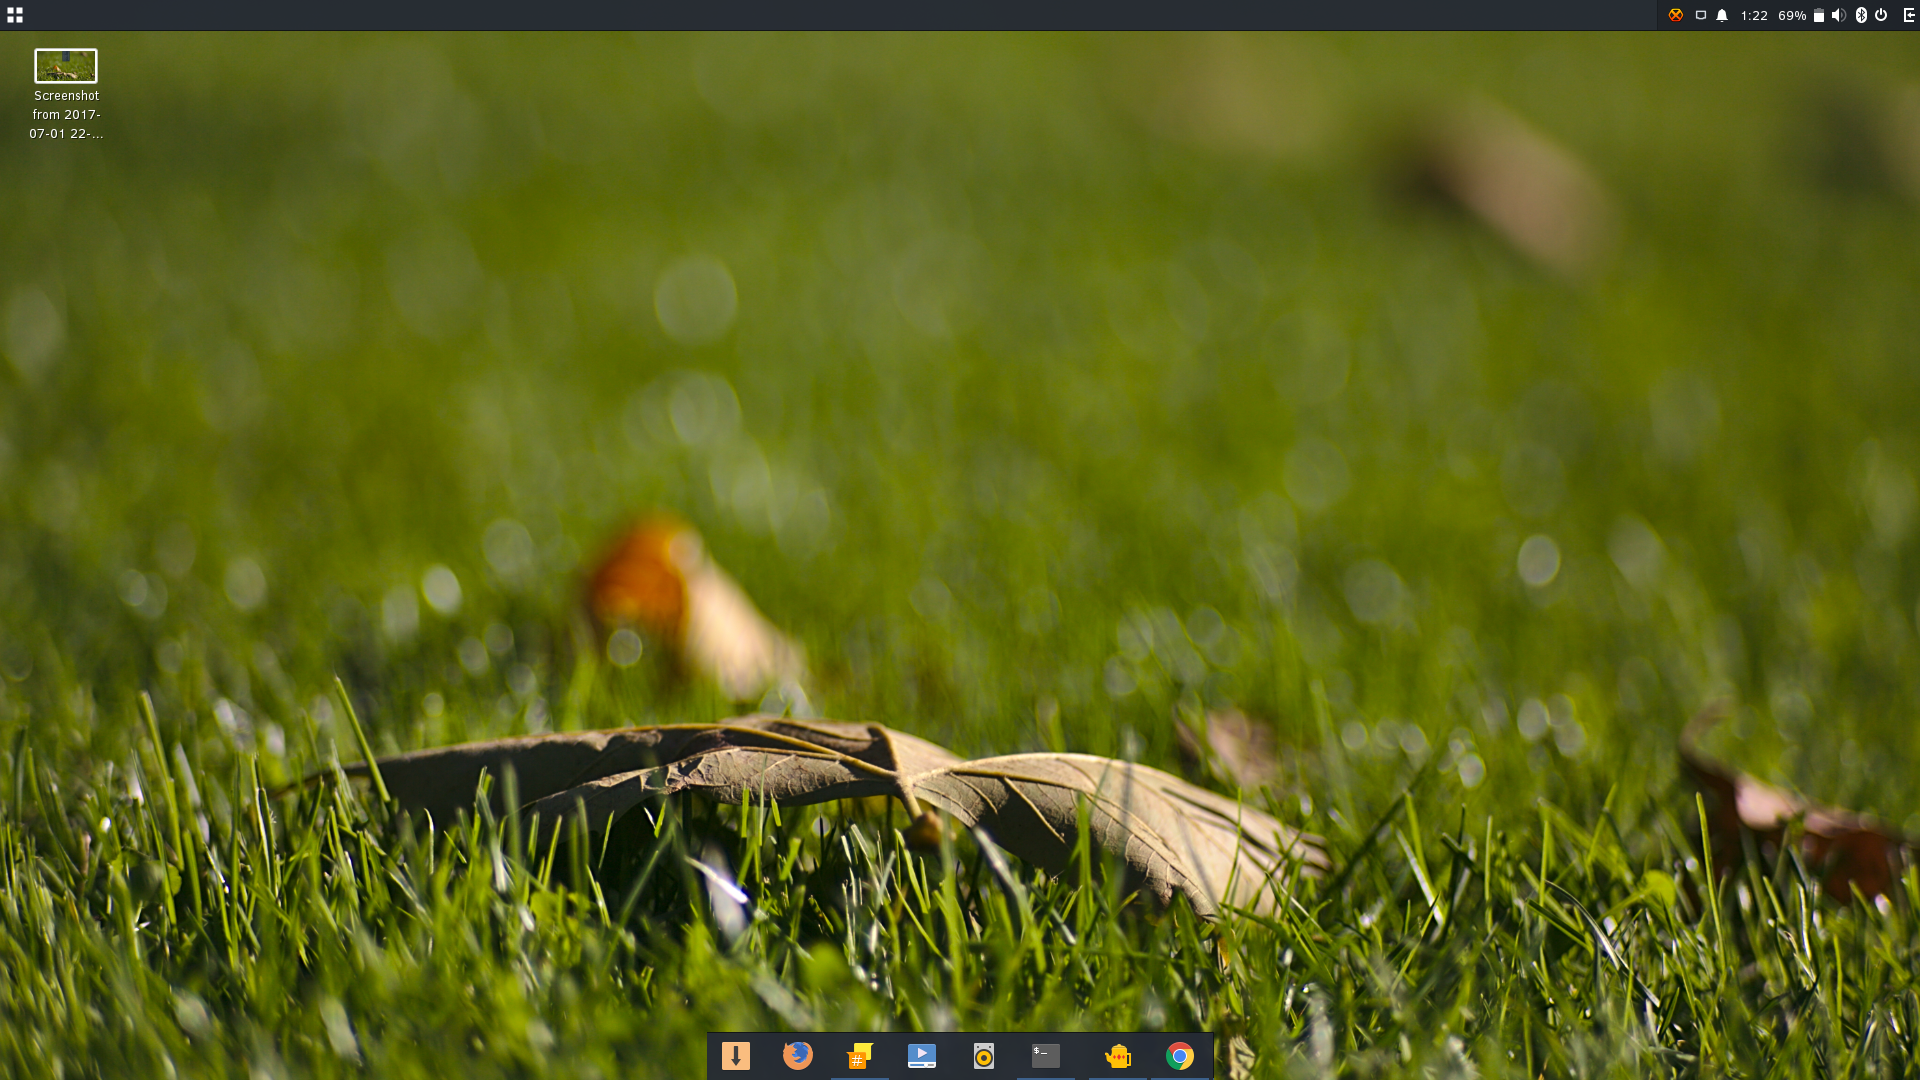Launch the orange download-arrow app in the dock
This screenshot has width=1920, height=1080.
[736, 1056]
